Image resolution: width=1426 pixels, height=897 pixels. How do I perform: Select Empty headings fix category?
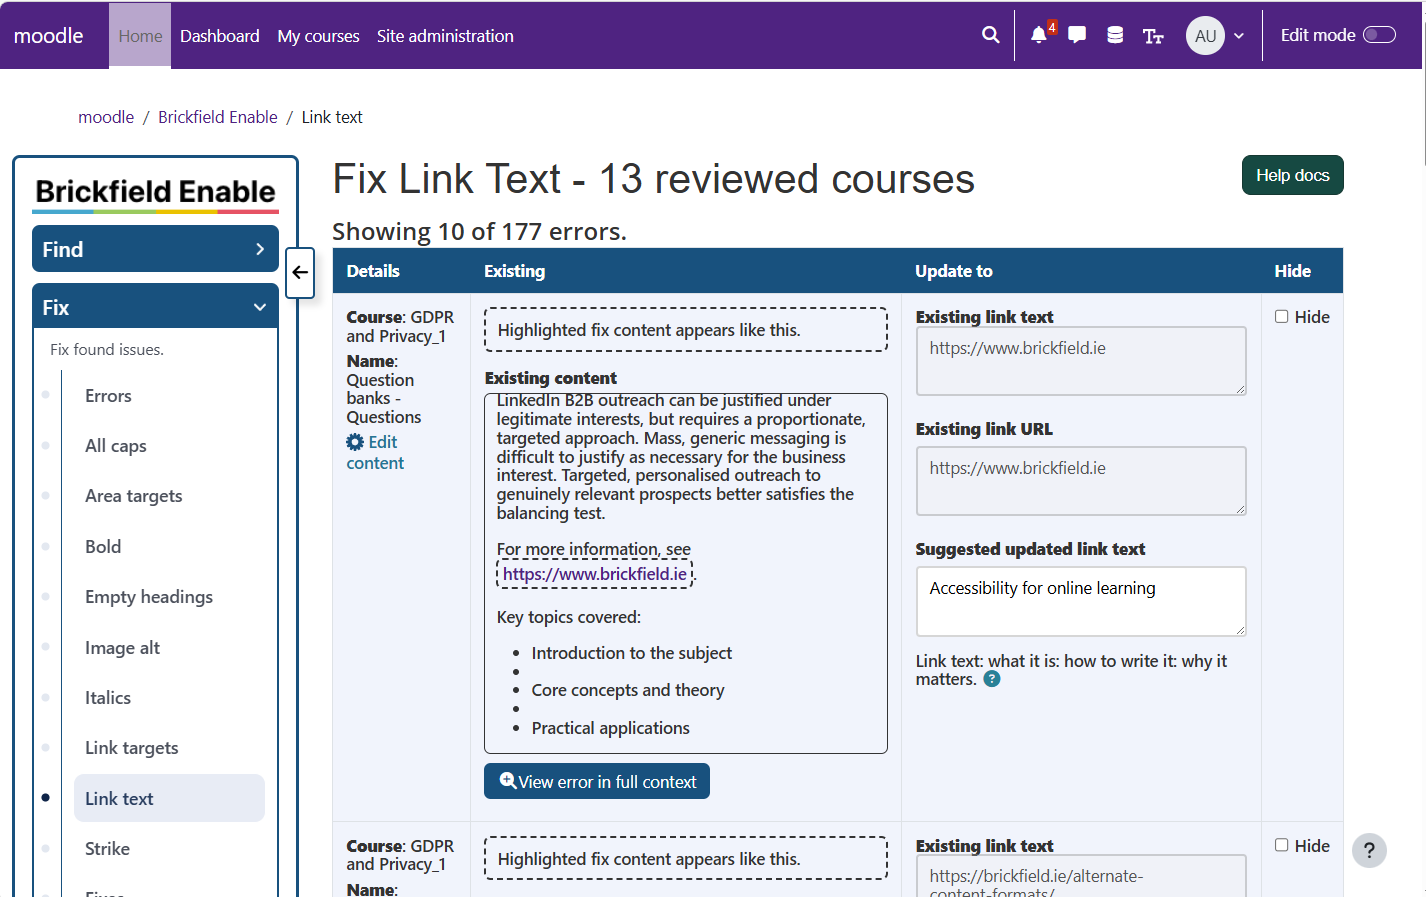click(x=149, y=597)
